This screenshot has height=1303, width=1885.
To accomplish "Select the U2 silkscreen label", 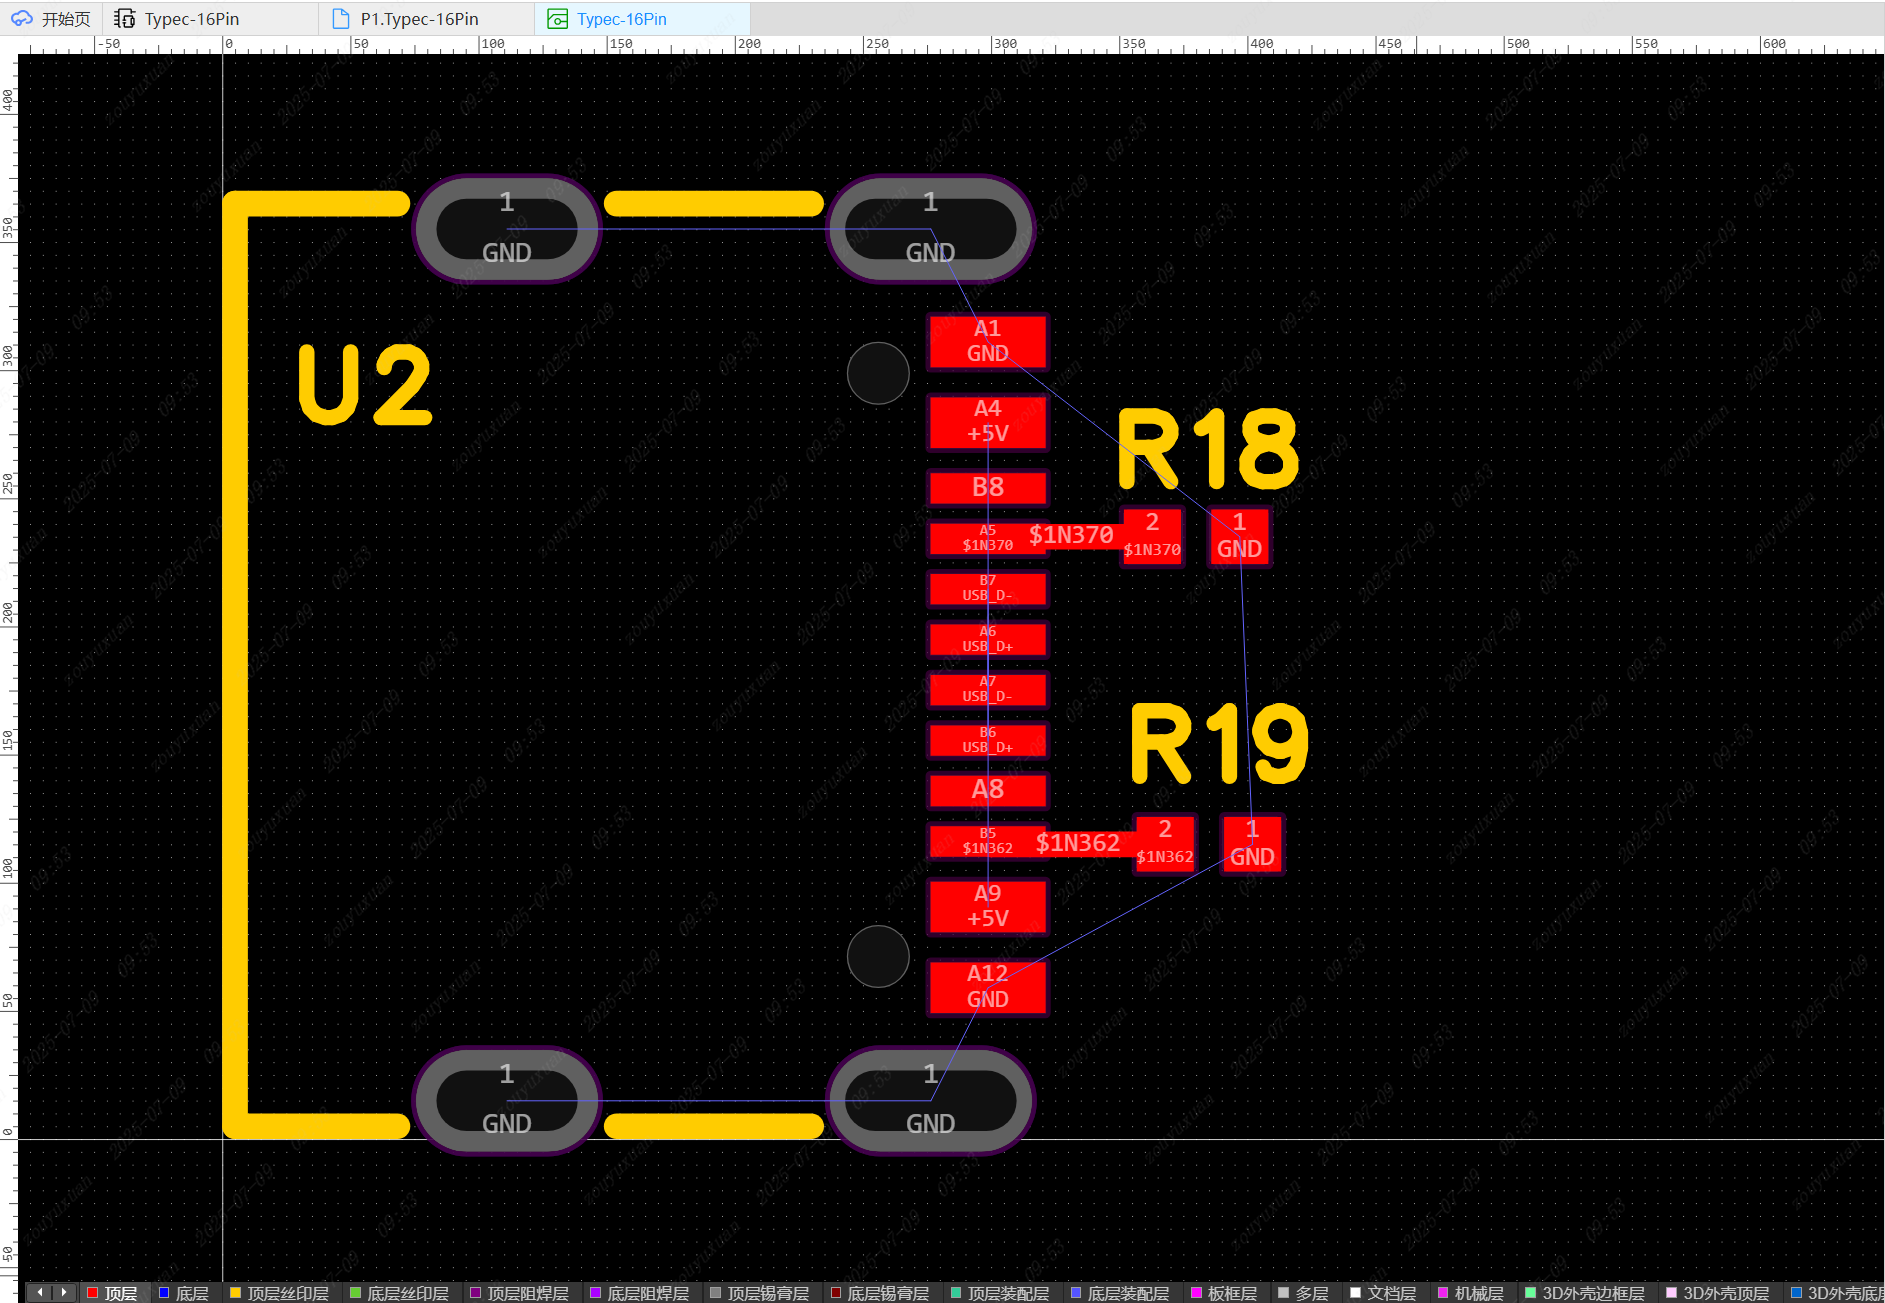I will click(365, 385).
